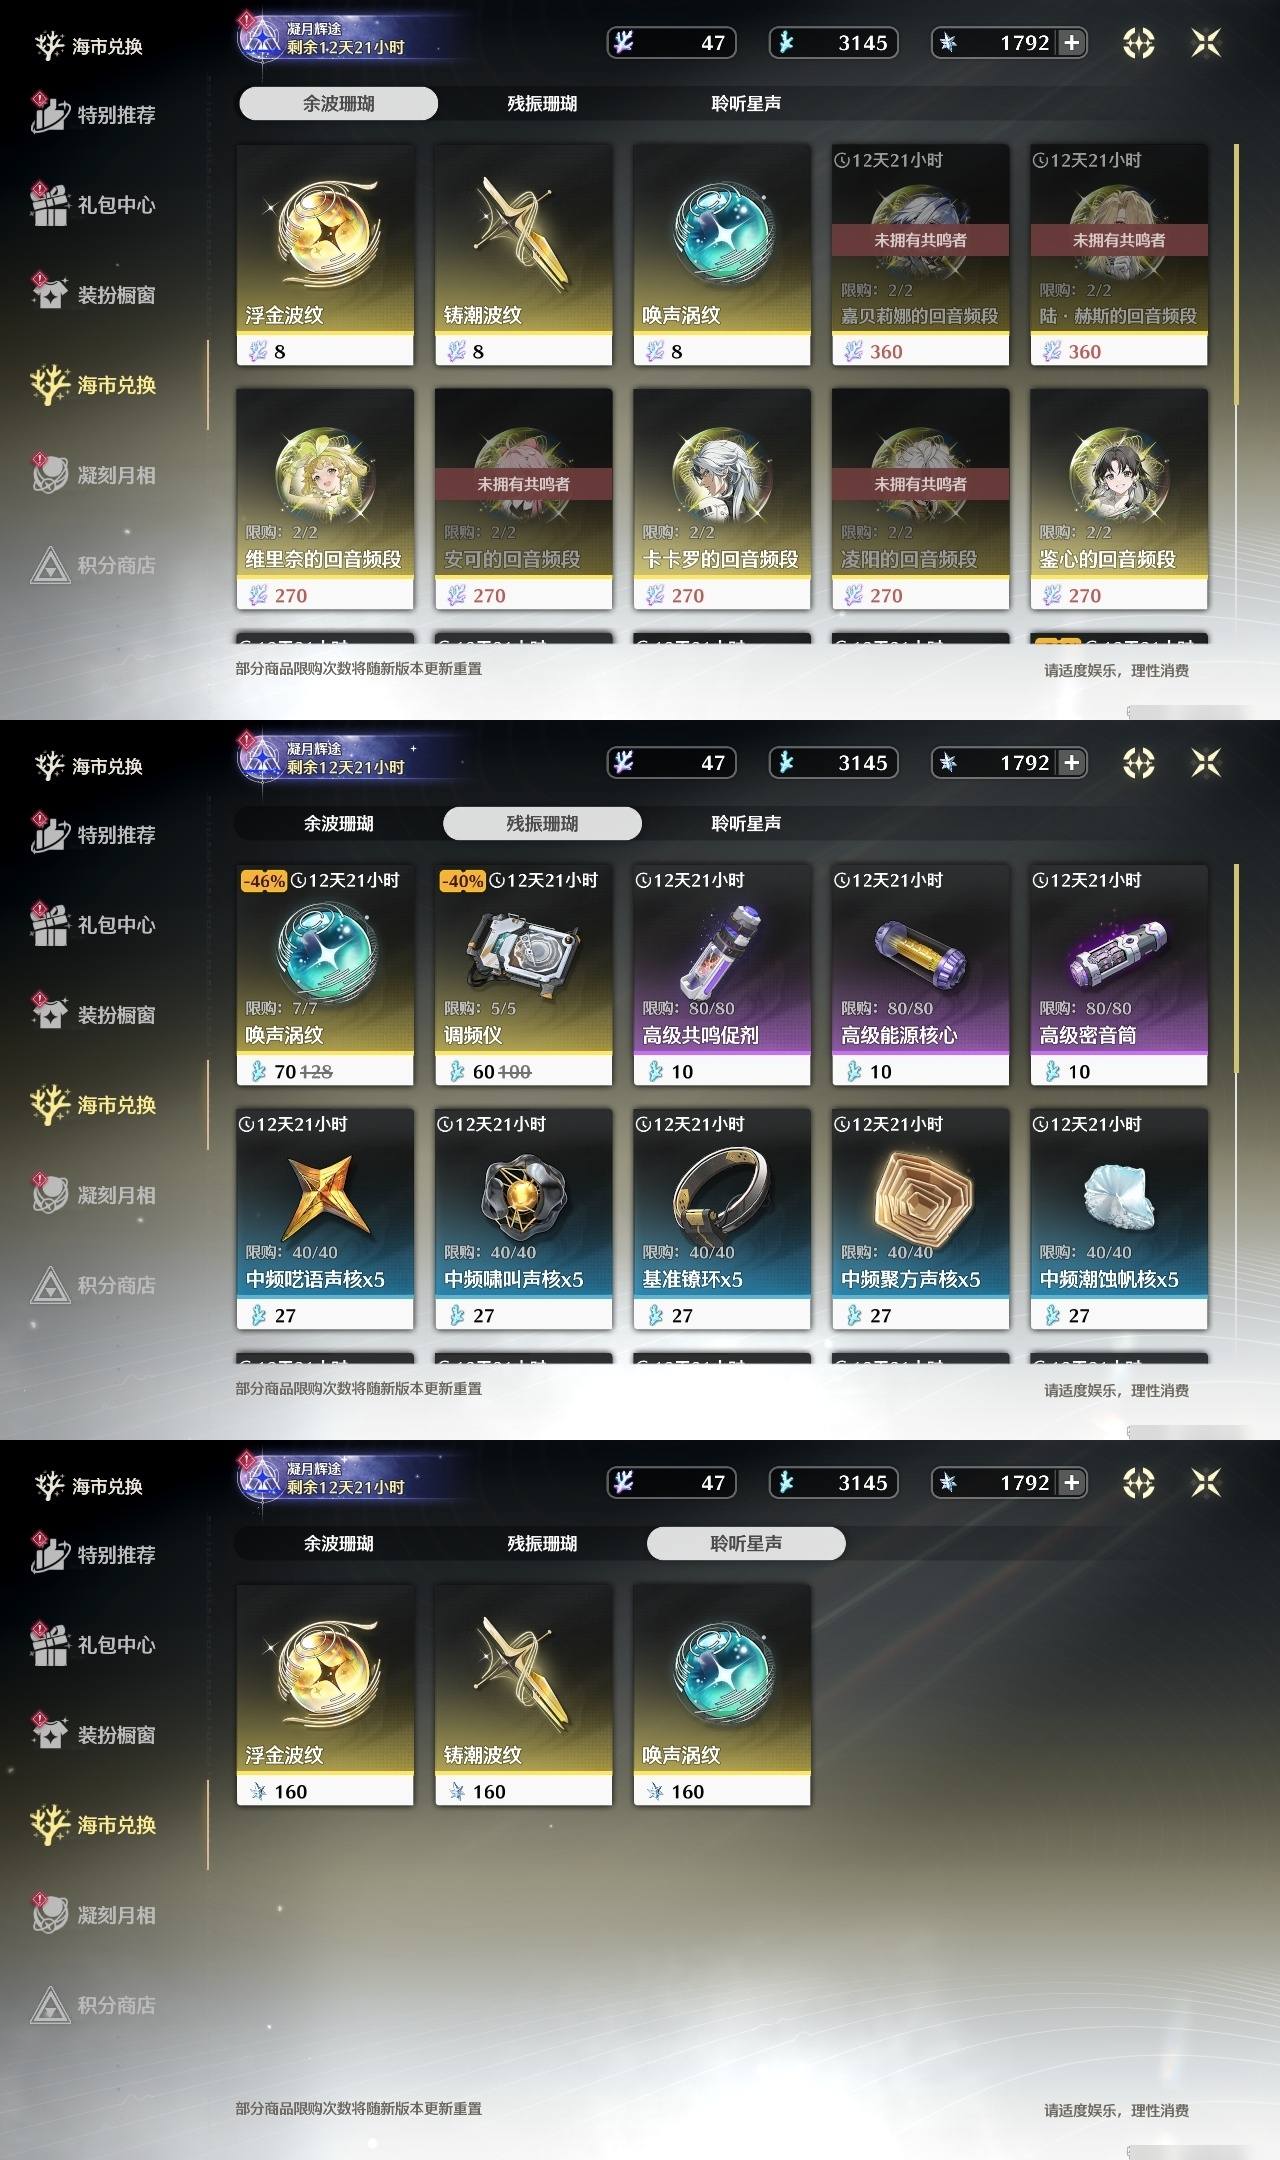Select 卡卡罗的回音频段 character card
Image resolution: width=1280 pixels, height=2160 pixels.
(x=722, y=499)
